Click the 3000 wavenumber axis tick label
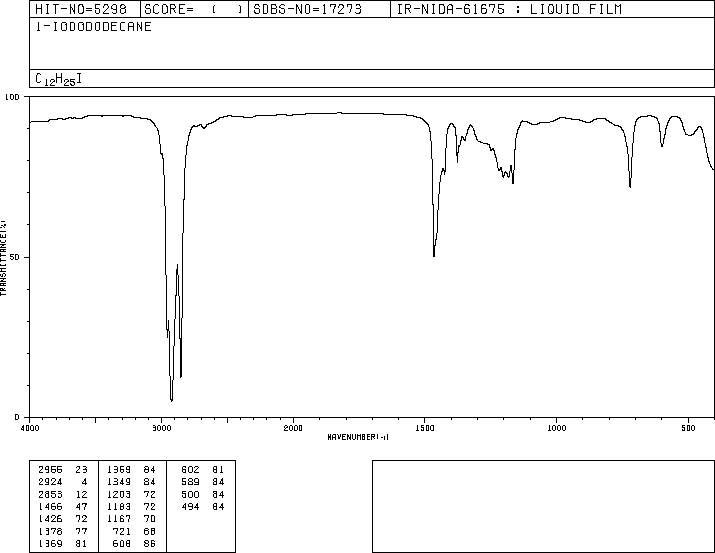715x553 pixels. [x=161, y=428]
